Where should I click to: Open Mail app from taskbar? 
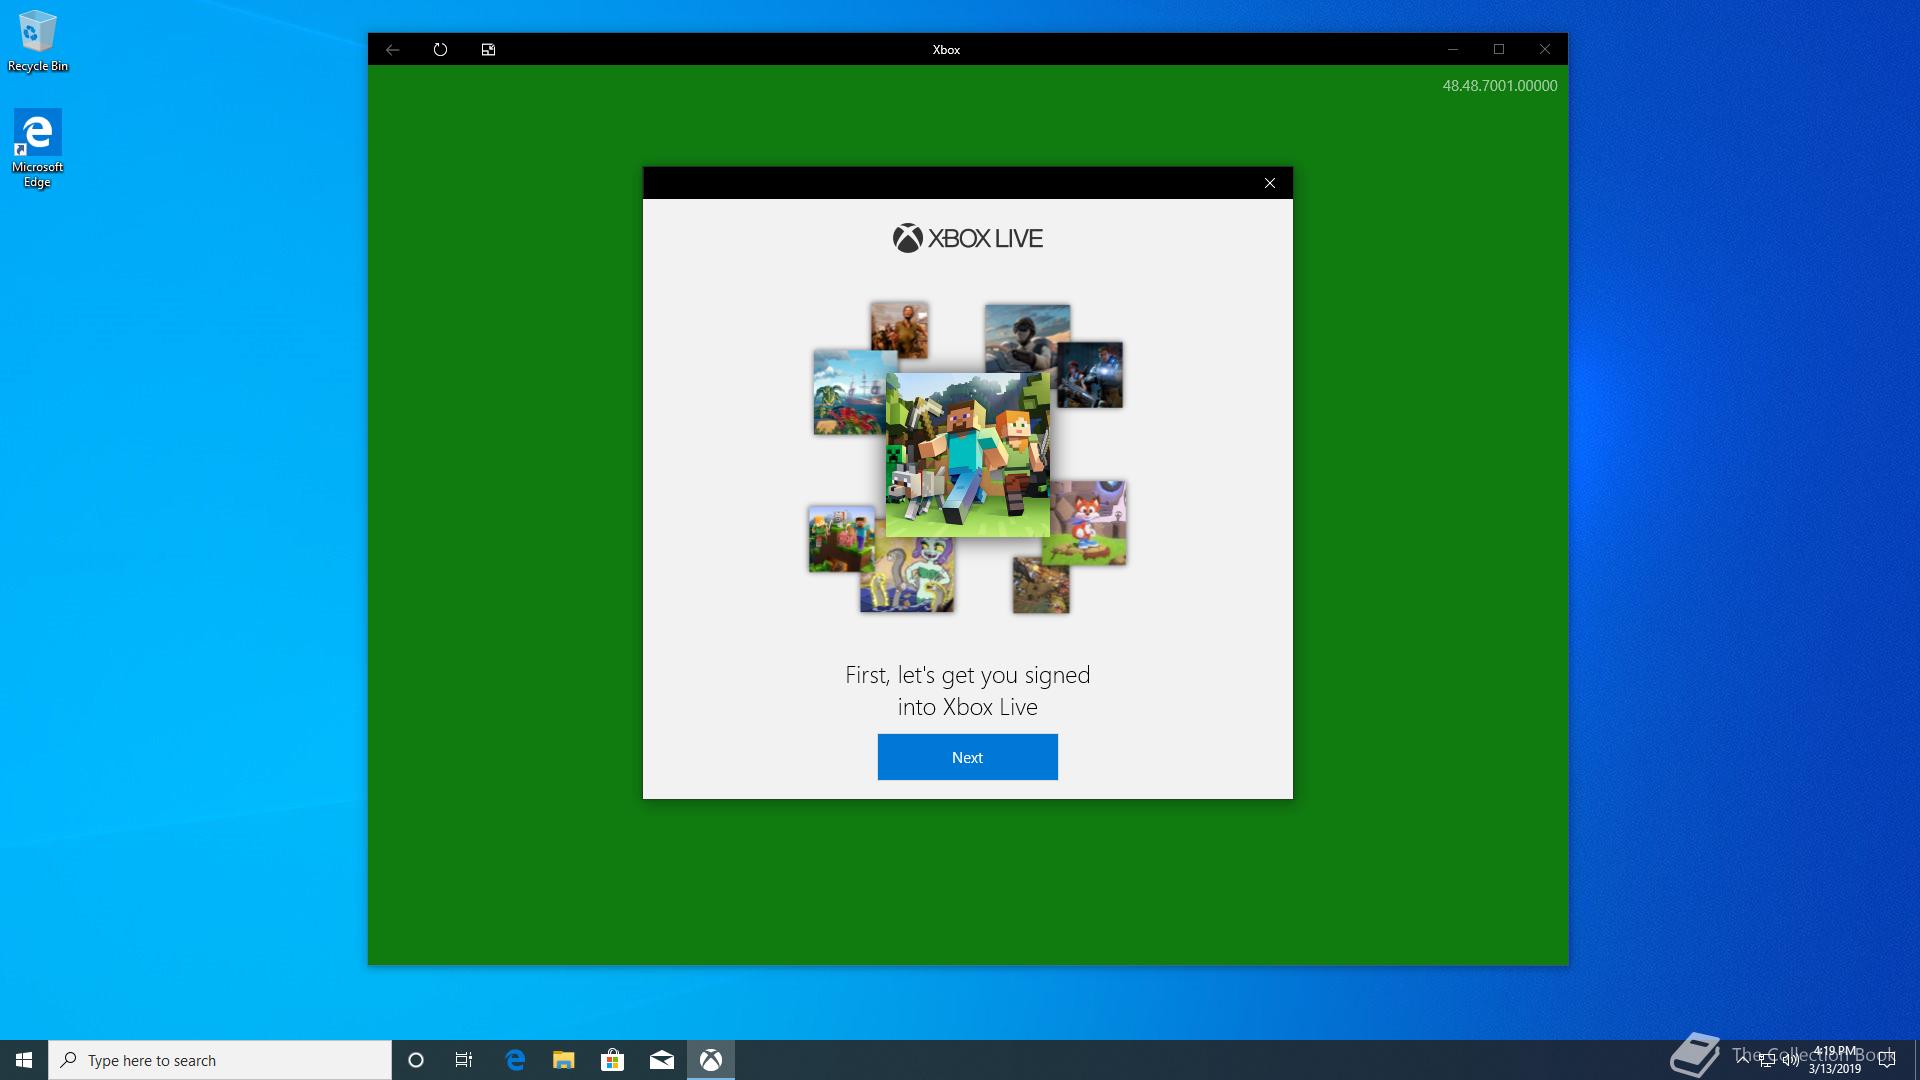point(661,1060)
